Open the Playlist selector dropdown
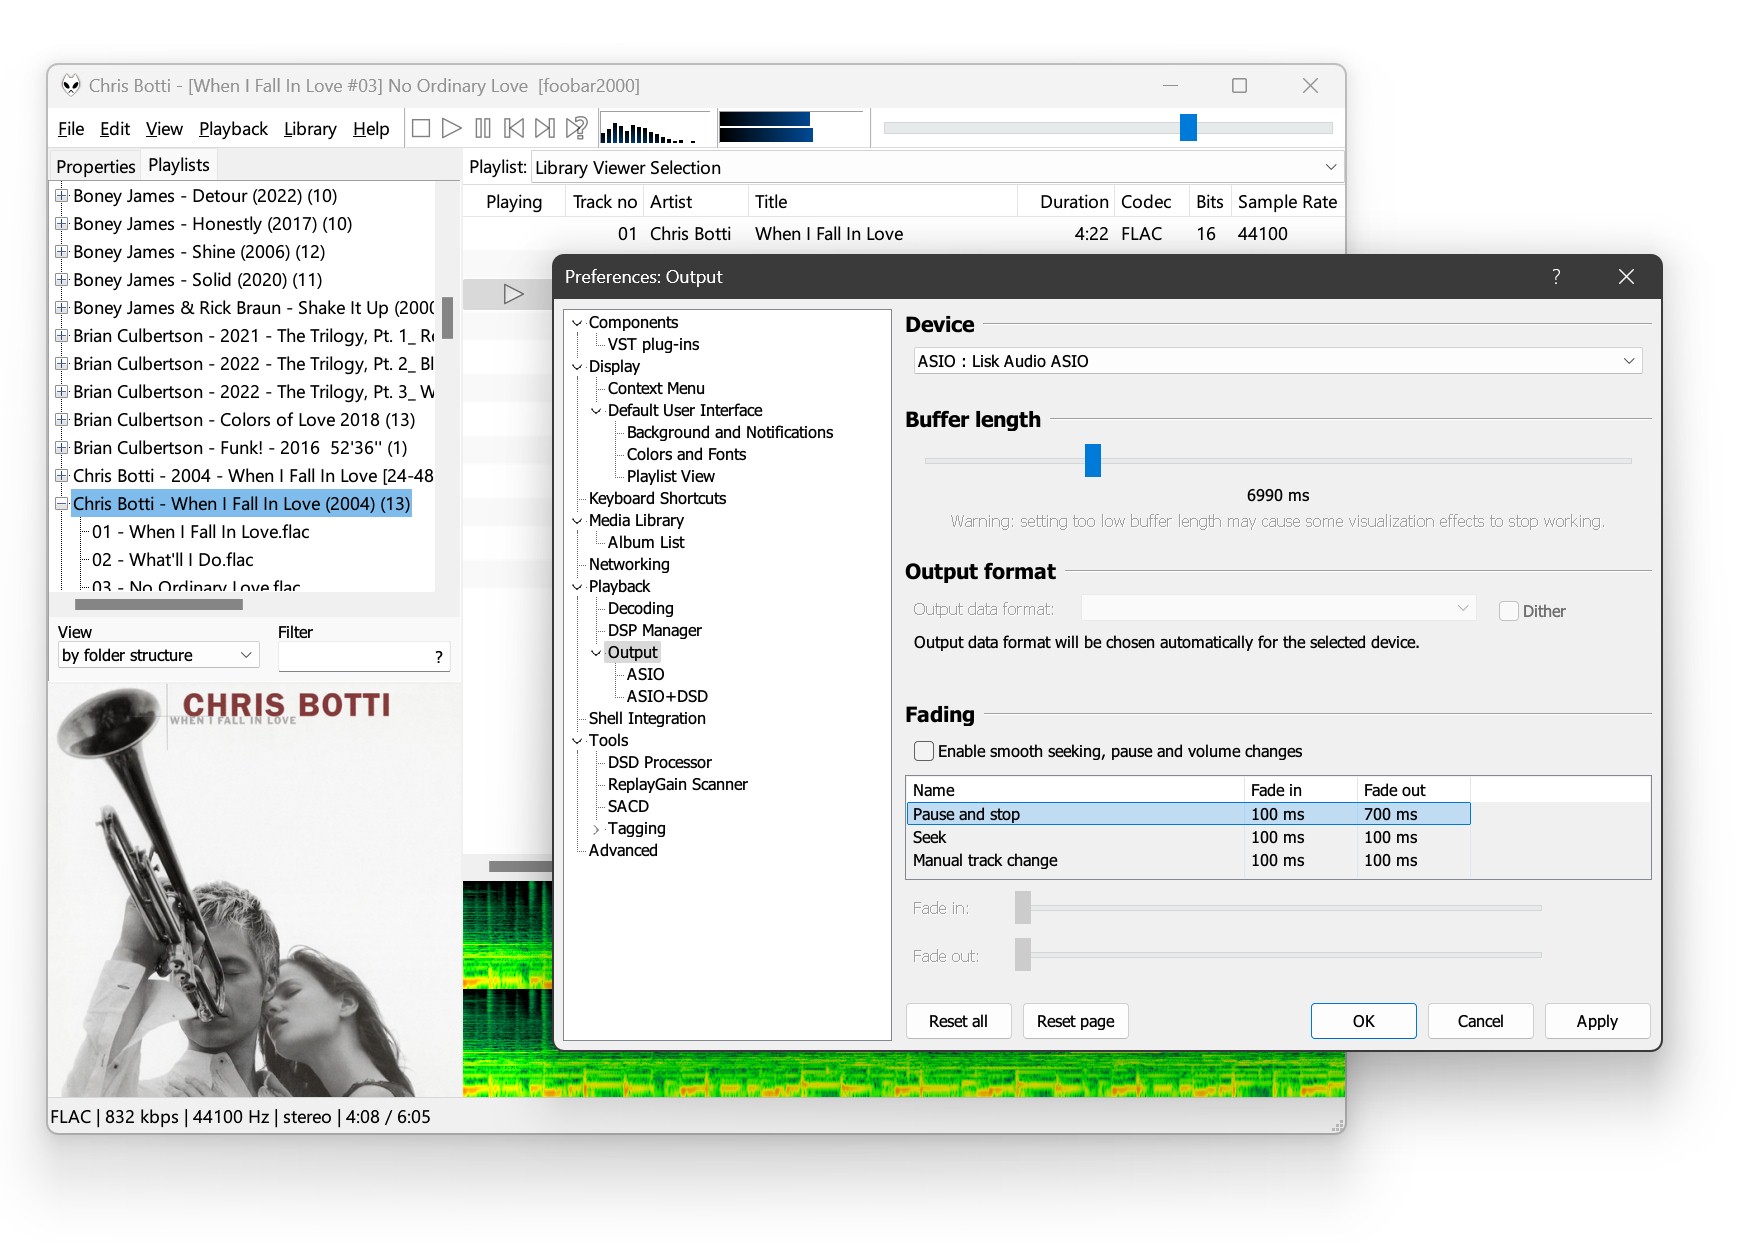 pyautogui.click(x=937, y=167)
